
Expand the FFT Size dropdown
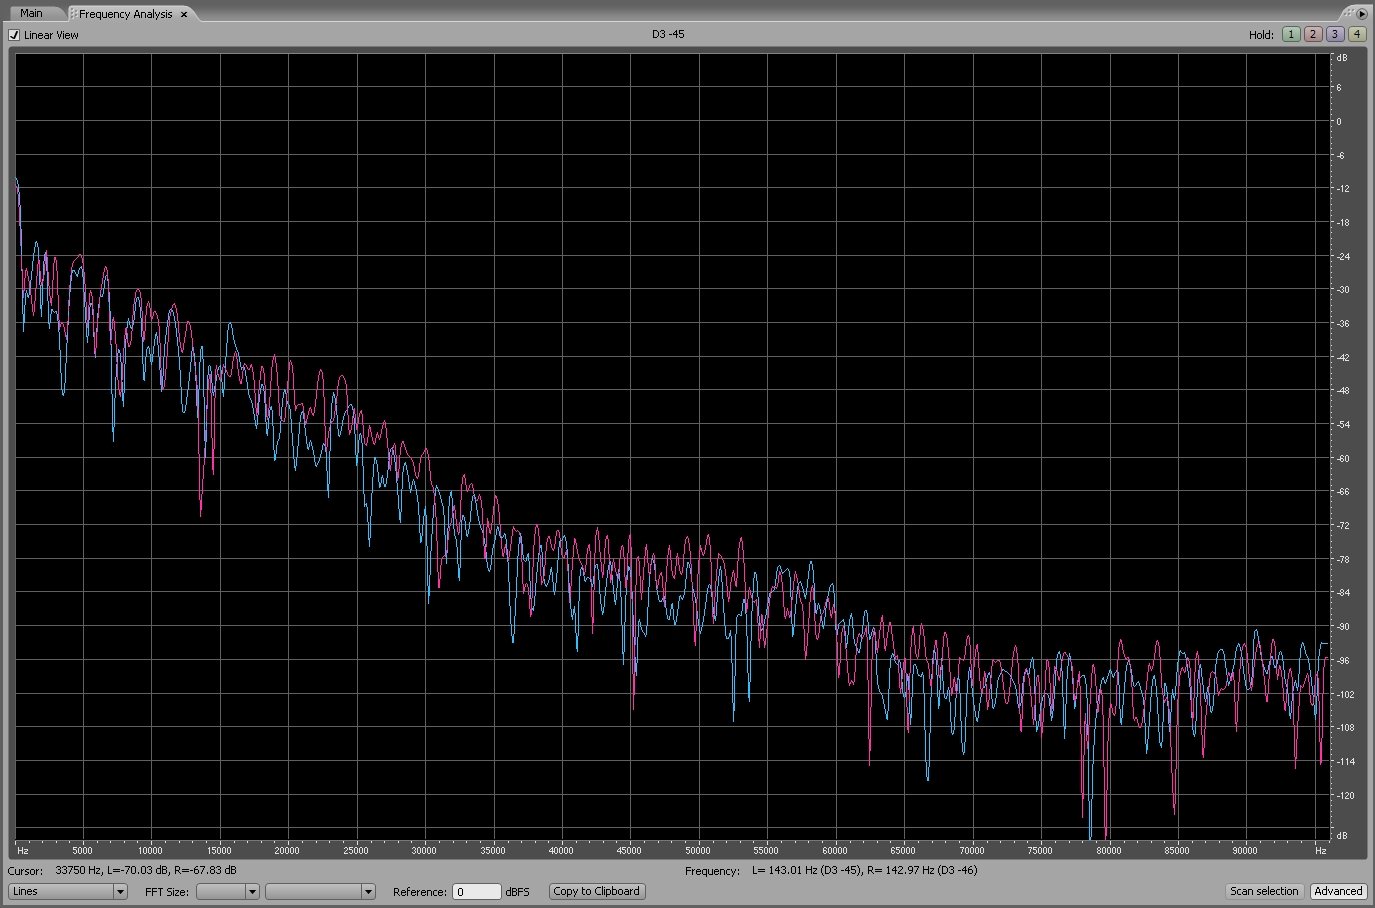(227, 891)
